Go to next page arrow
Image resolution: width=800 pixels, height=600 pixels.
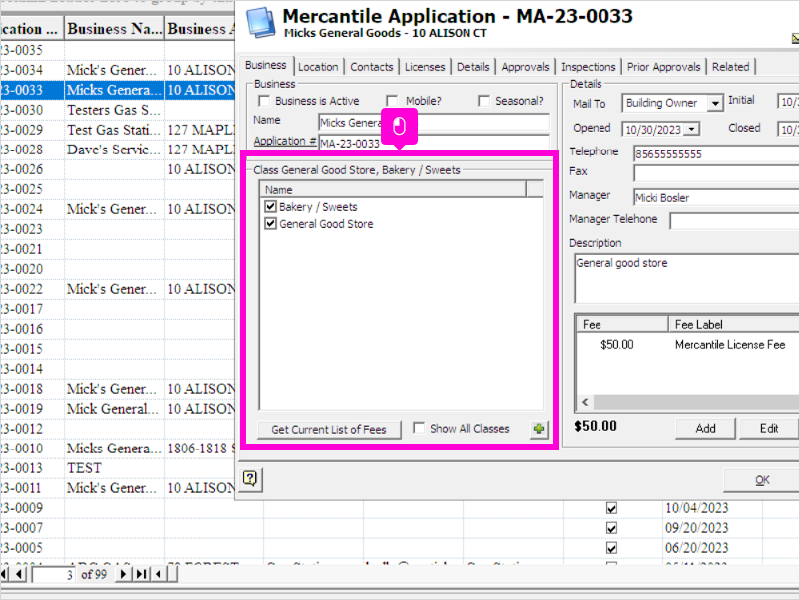pos(123,574)
